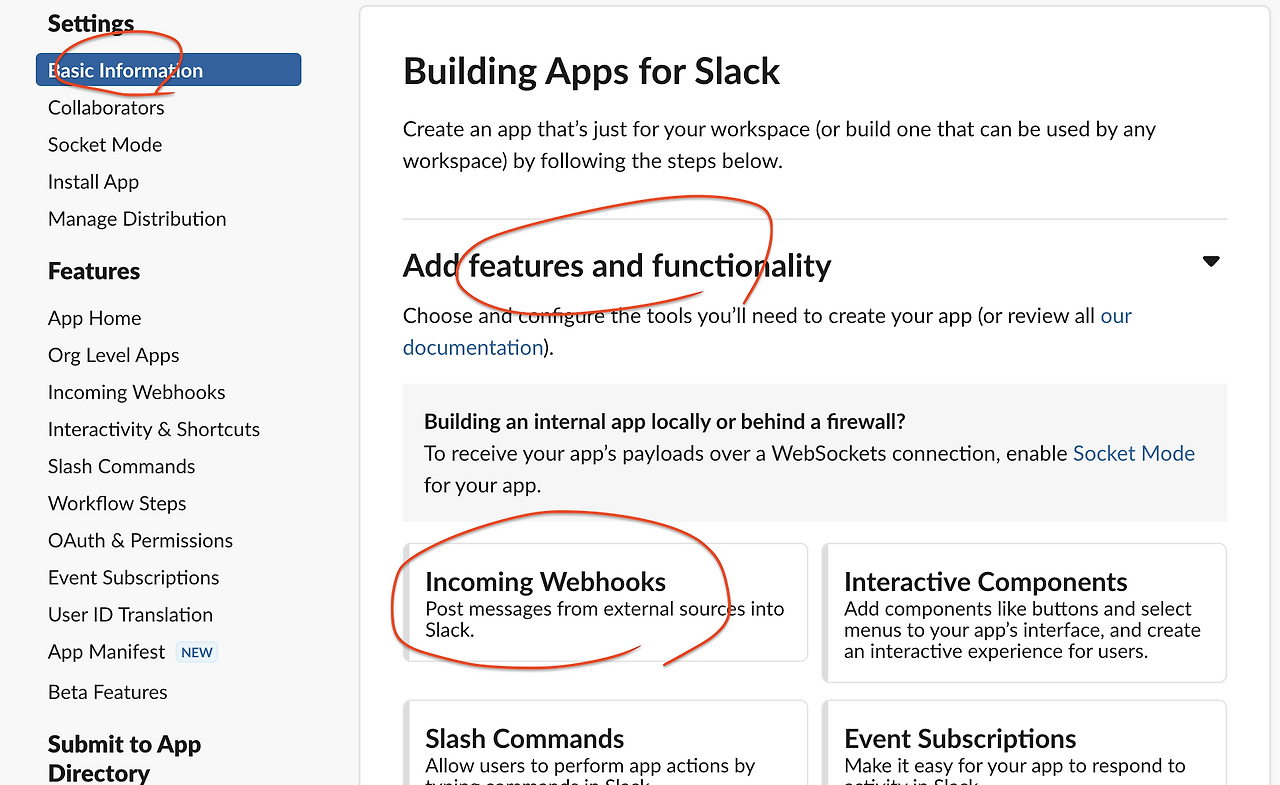Select Incoming Webhooks in the sidebar
The width and height of the screenshot is (1280, 785).
136,392
